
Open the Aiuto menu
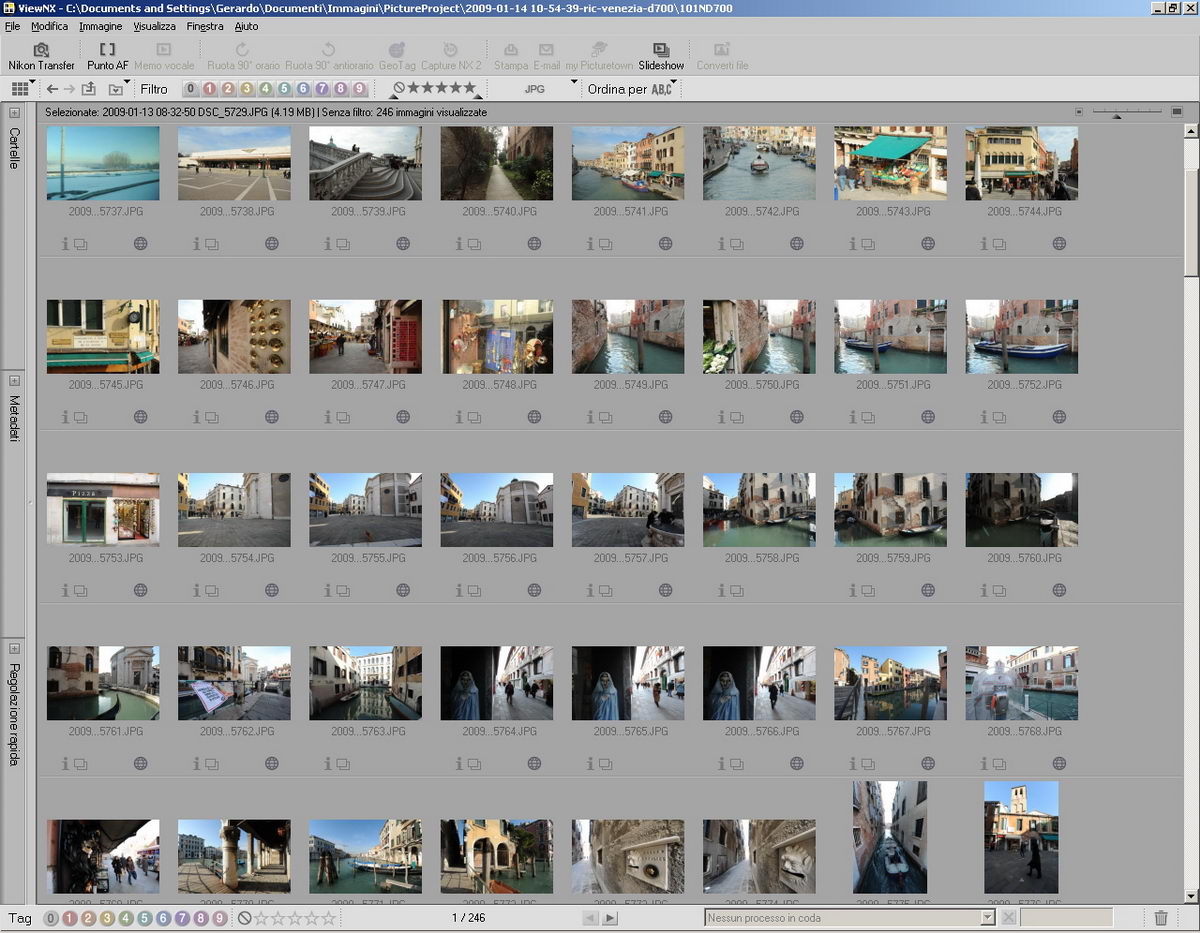click(246, 26)
